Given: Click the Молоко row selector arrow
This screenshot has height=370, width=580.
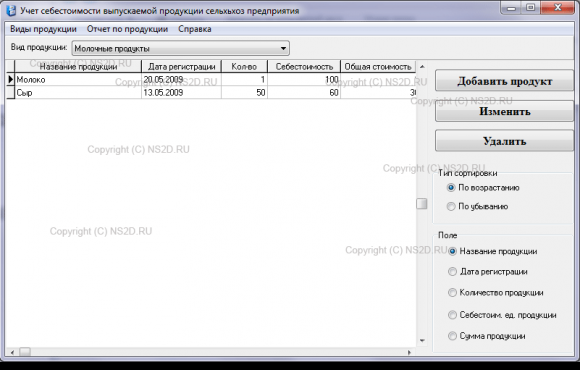Looking at the screenshot, I should click(10, 80).
